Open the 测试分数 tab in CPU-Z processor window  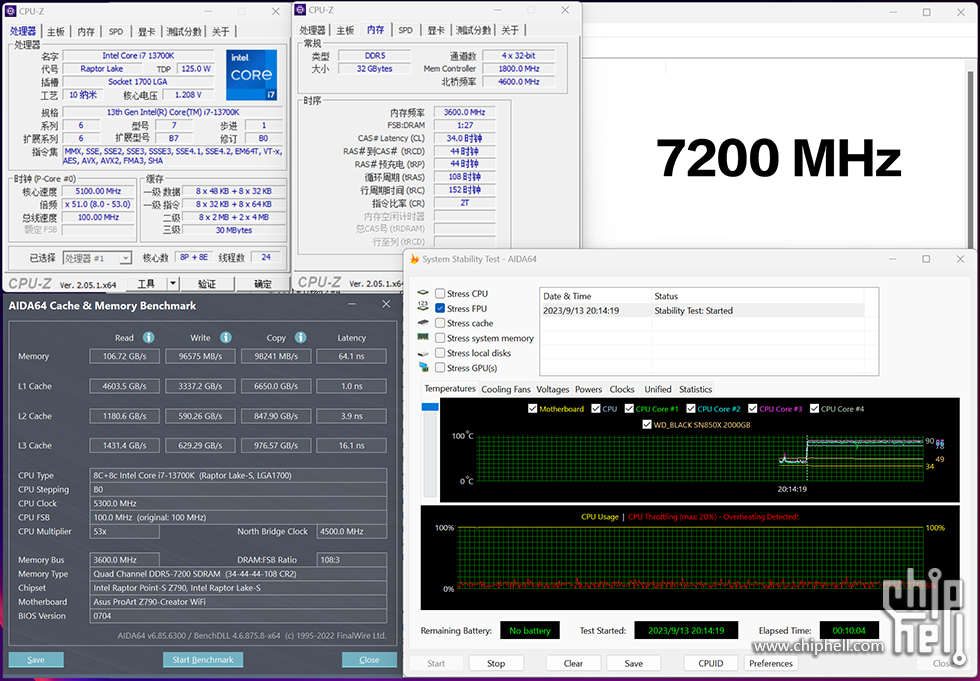(x=184, y=31)
